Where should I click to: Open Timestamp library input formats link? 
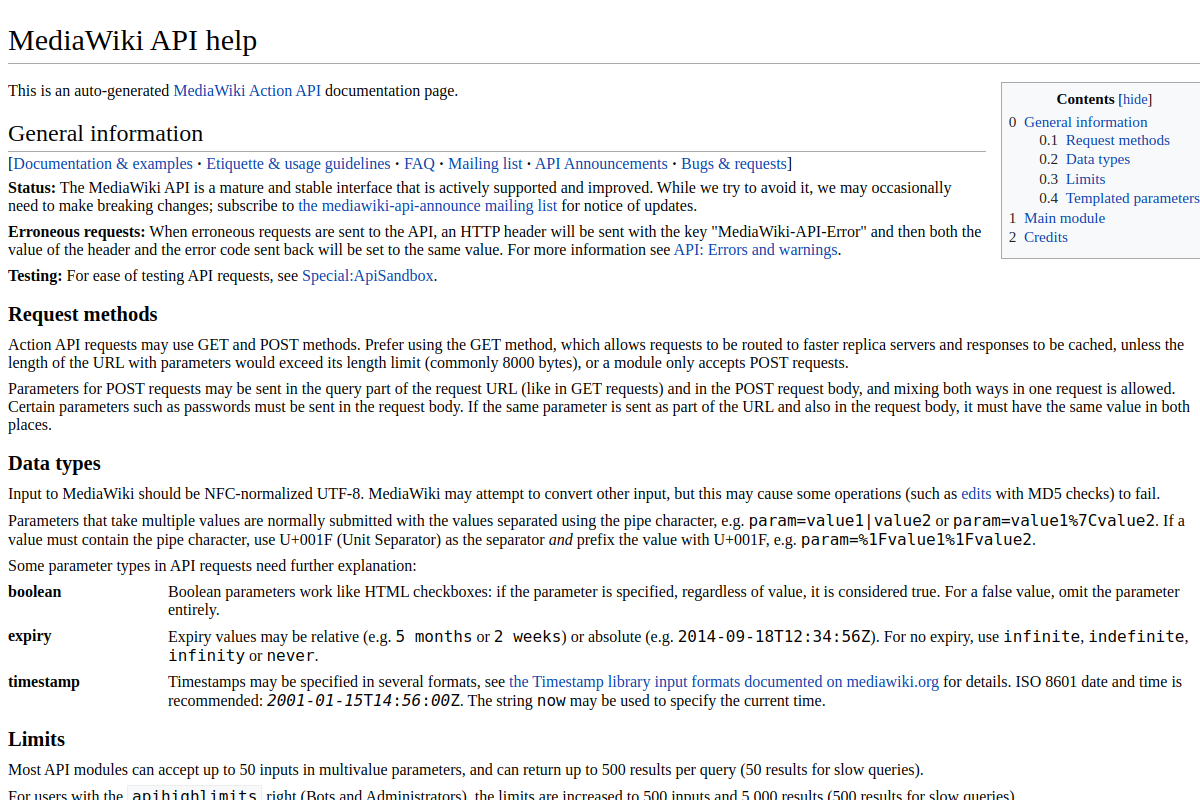click(x=724, y=682)
